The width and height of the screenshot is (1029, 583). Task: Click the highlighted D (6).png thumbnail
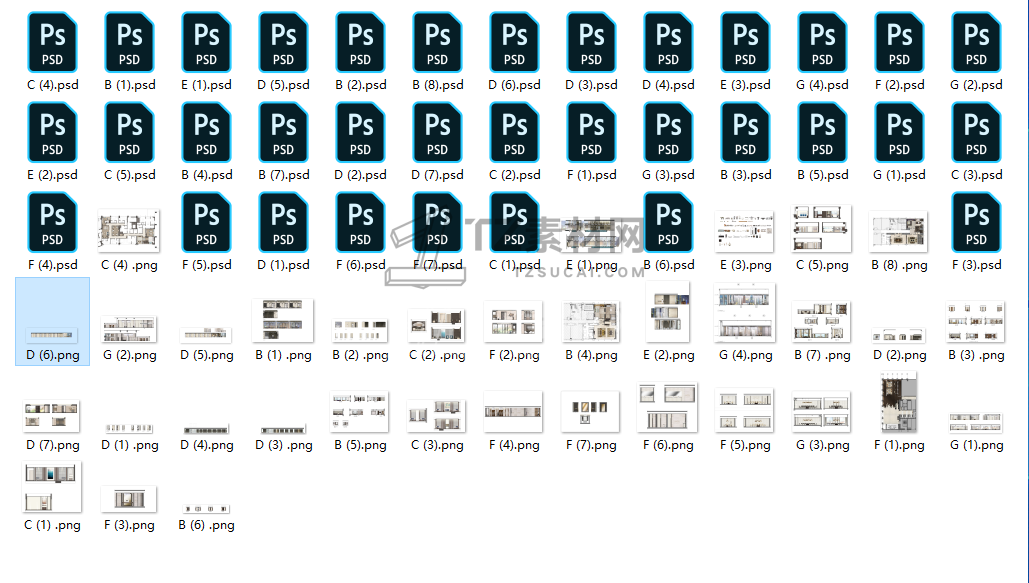point(52,335)
